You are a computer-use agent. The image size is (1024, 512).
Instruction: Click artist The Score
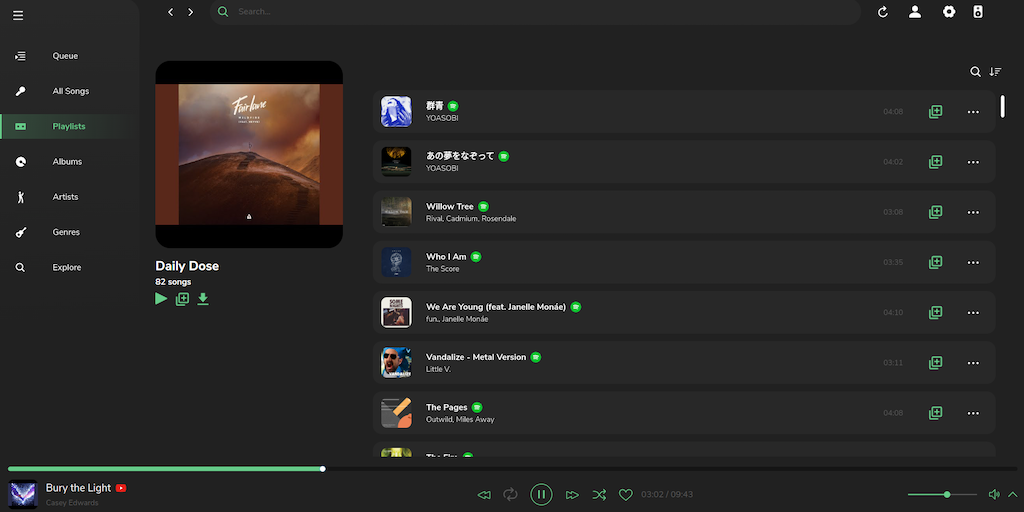(x=443, y=269)
